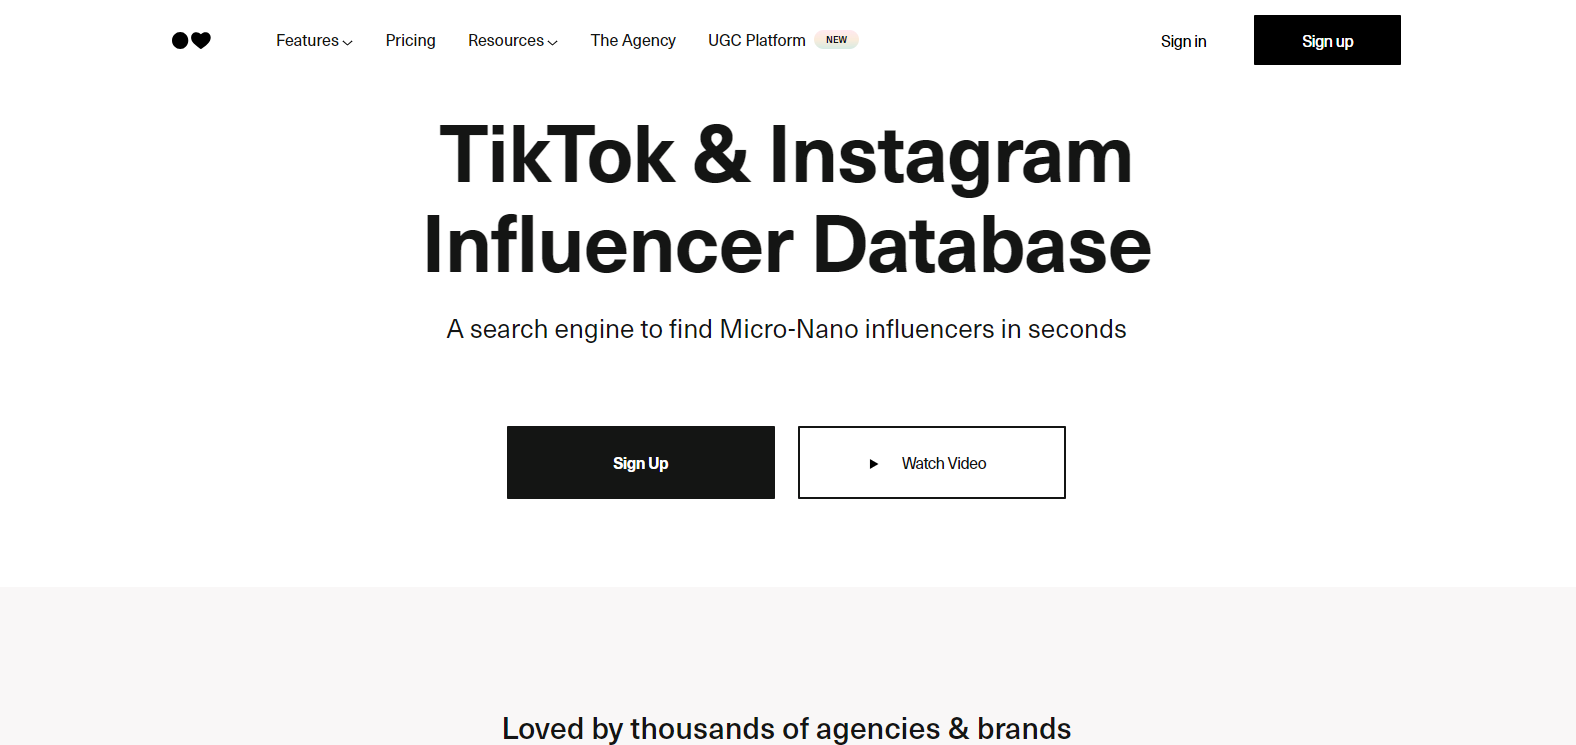Click the large hero Sign Up button

click(x=640, y=463)
